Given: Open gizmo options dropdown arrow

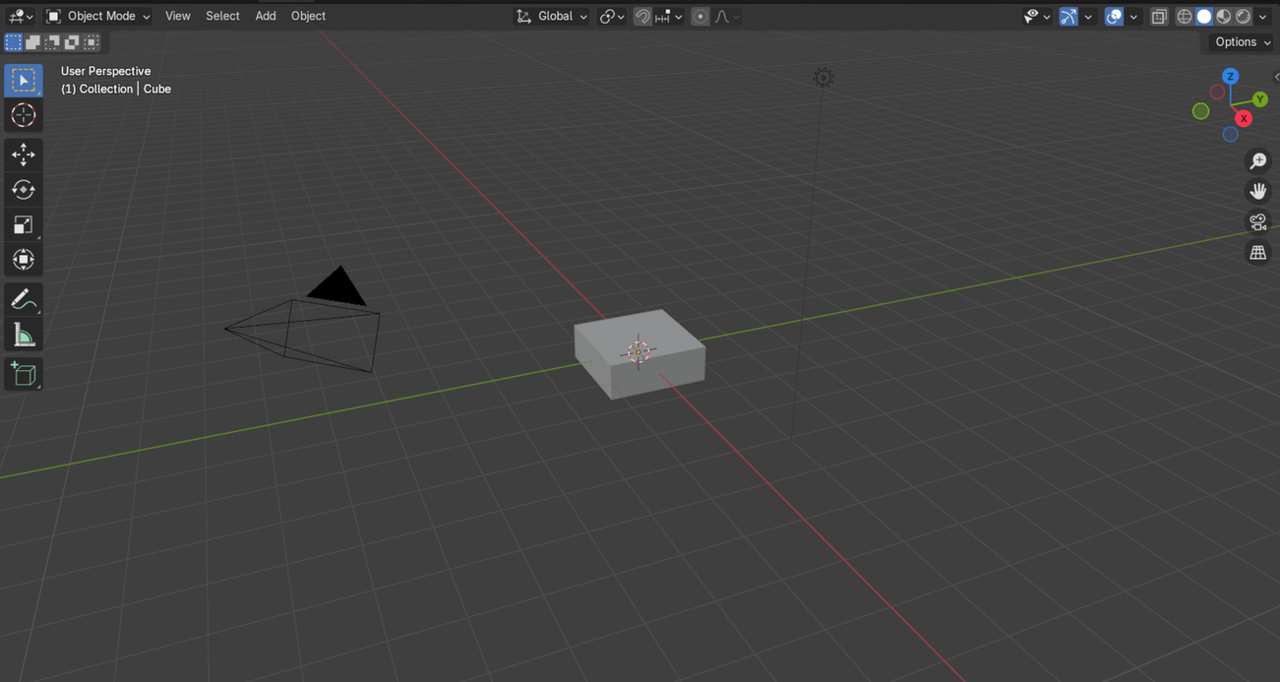Looking at the screenshot, I should [1088, 16].
